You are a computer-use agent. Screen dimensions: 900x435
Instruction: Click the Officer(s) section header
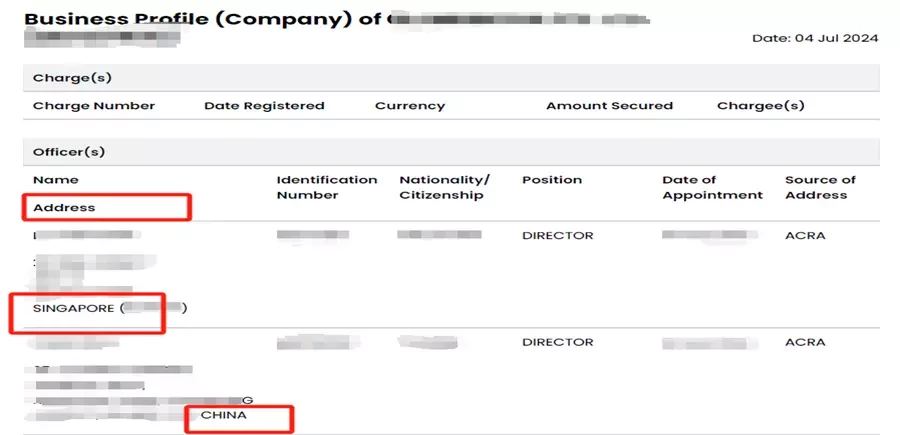click(69, 152)
